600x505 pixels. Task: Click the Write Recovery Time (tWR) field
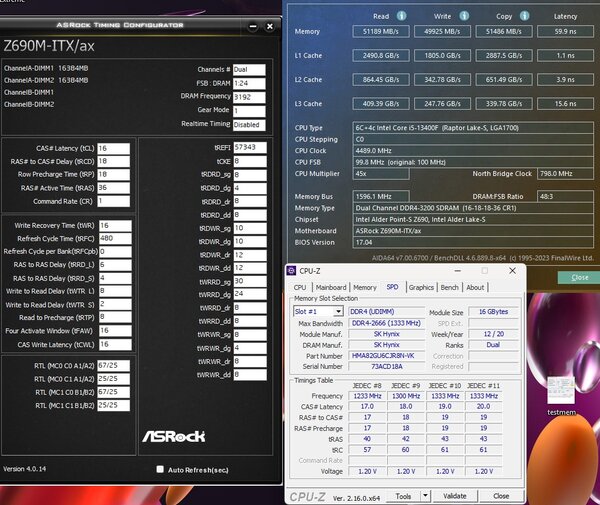tap(115, 226)
